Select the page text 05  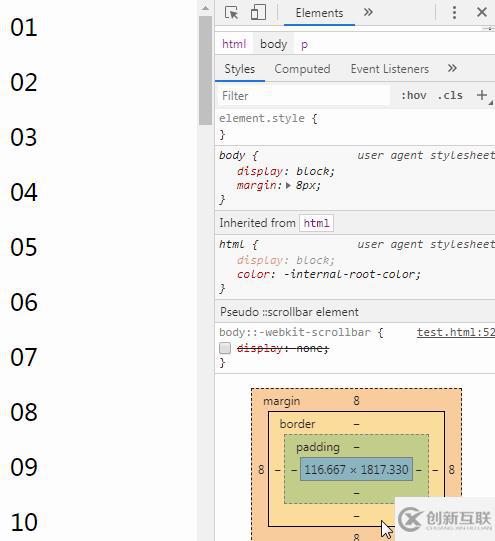tap(23, 247)
